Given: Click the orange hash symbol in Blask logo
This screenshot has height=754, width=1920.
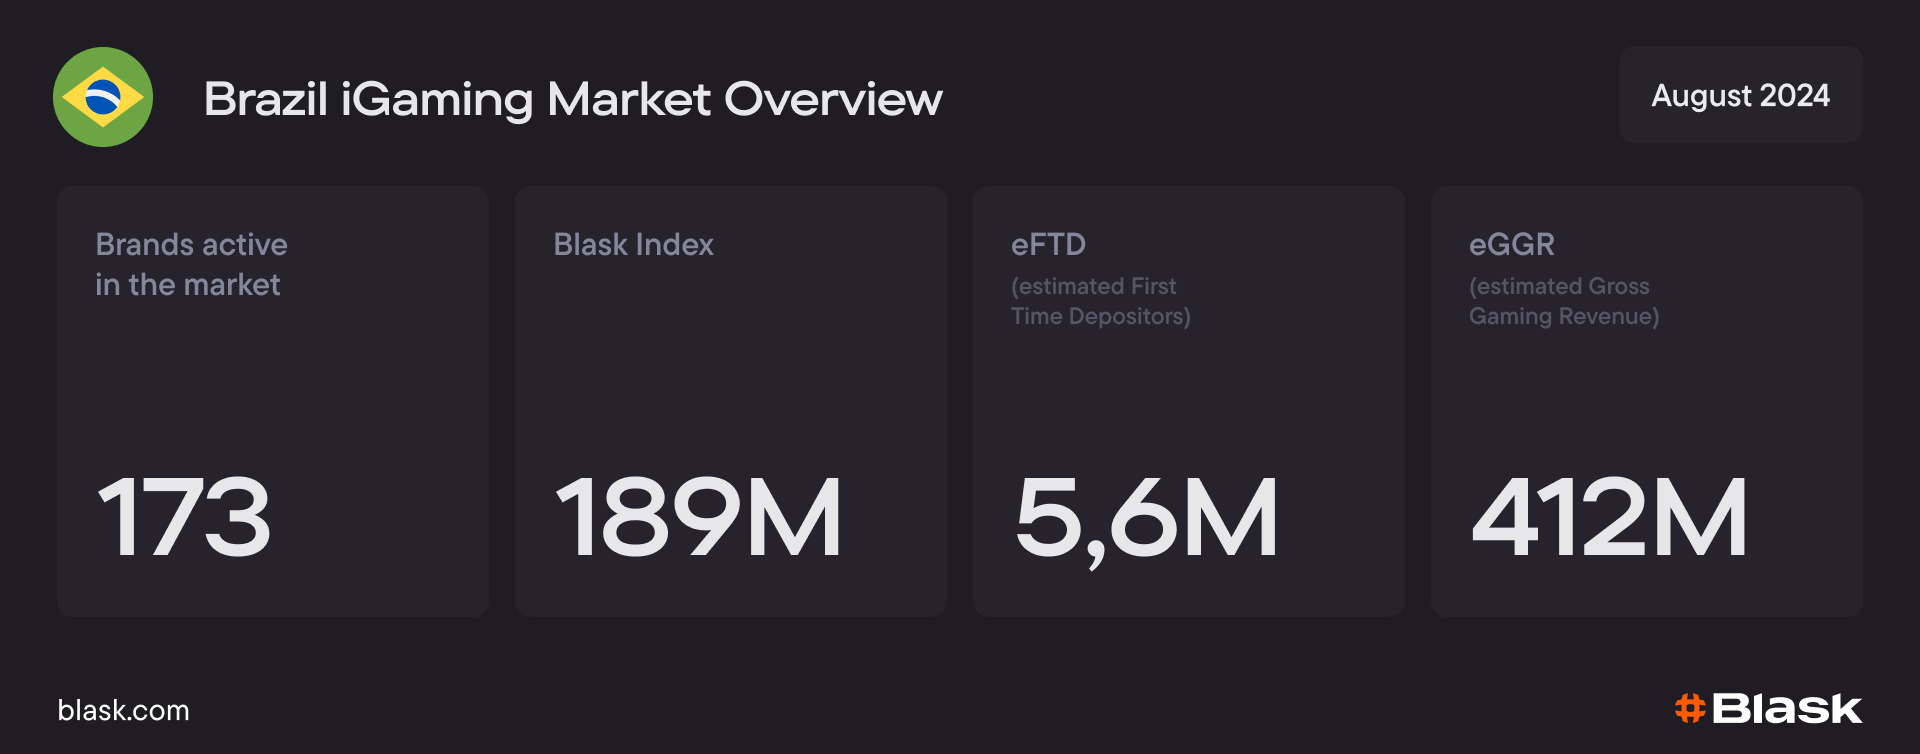Looking at the screenshot, I should point(1689,708).
